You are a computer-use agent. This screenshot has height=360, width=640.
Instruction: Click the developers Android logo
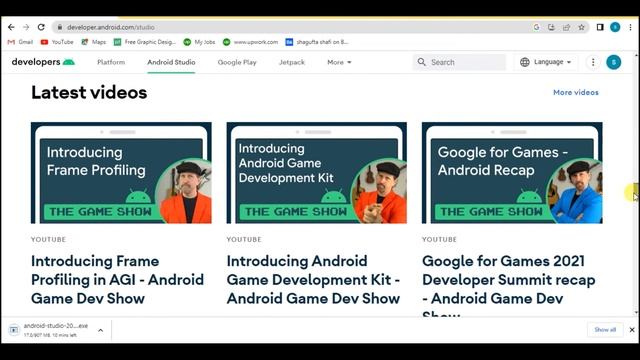(x=43, y=62)
